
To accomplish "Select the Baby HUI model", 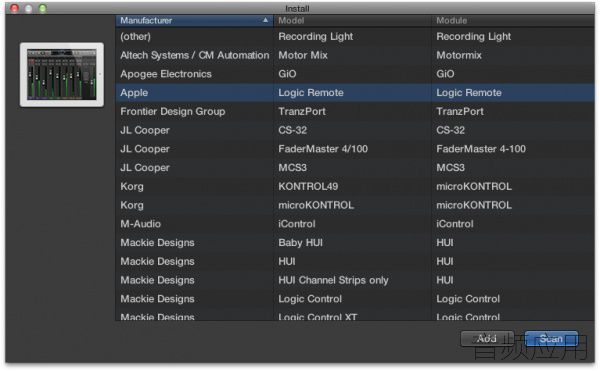I will [x=300, y=243].
